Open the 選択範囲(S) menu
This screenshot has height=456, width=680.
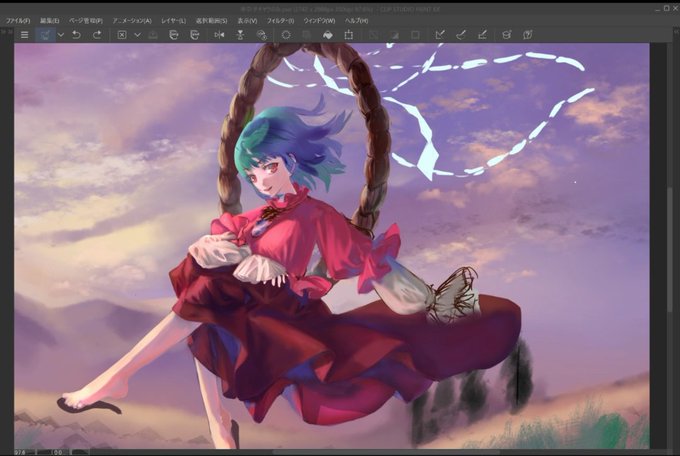pos(211,21)
